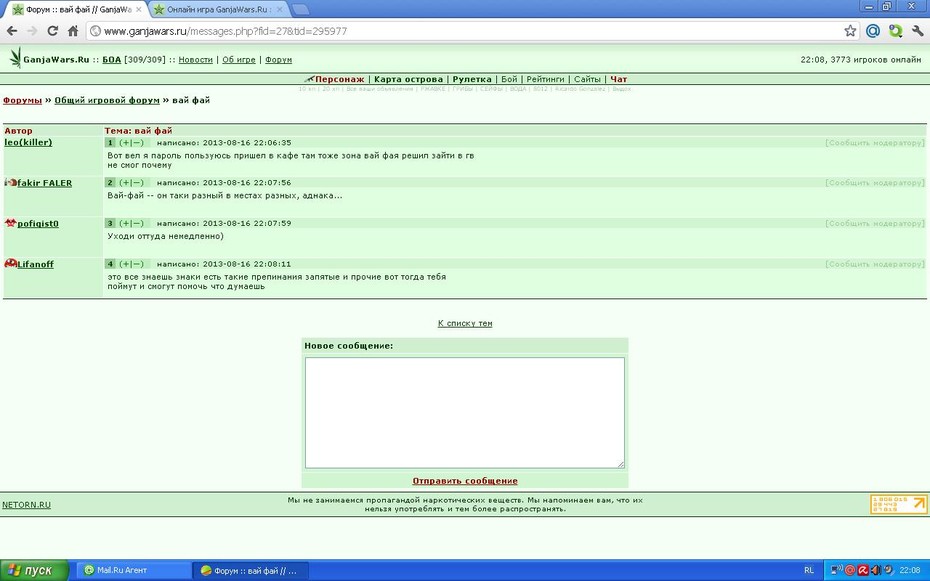Bookmark this page with the star icon

tap(850, 31)
